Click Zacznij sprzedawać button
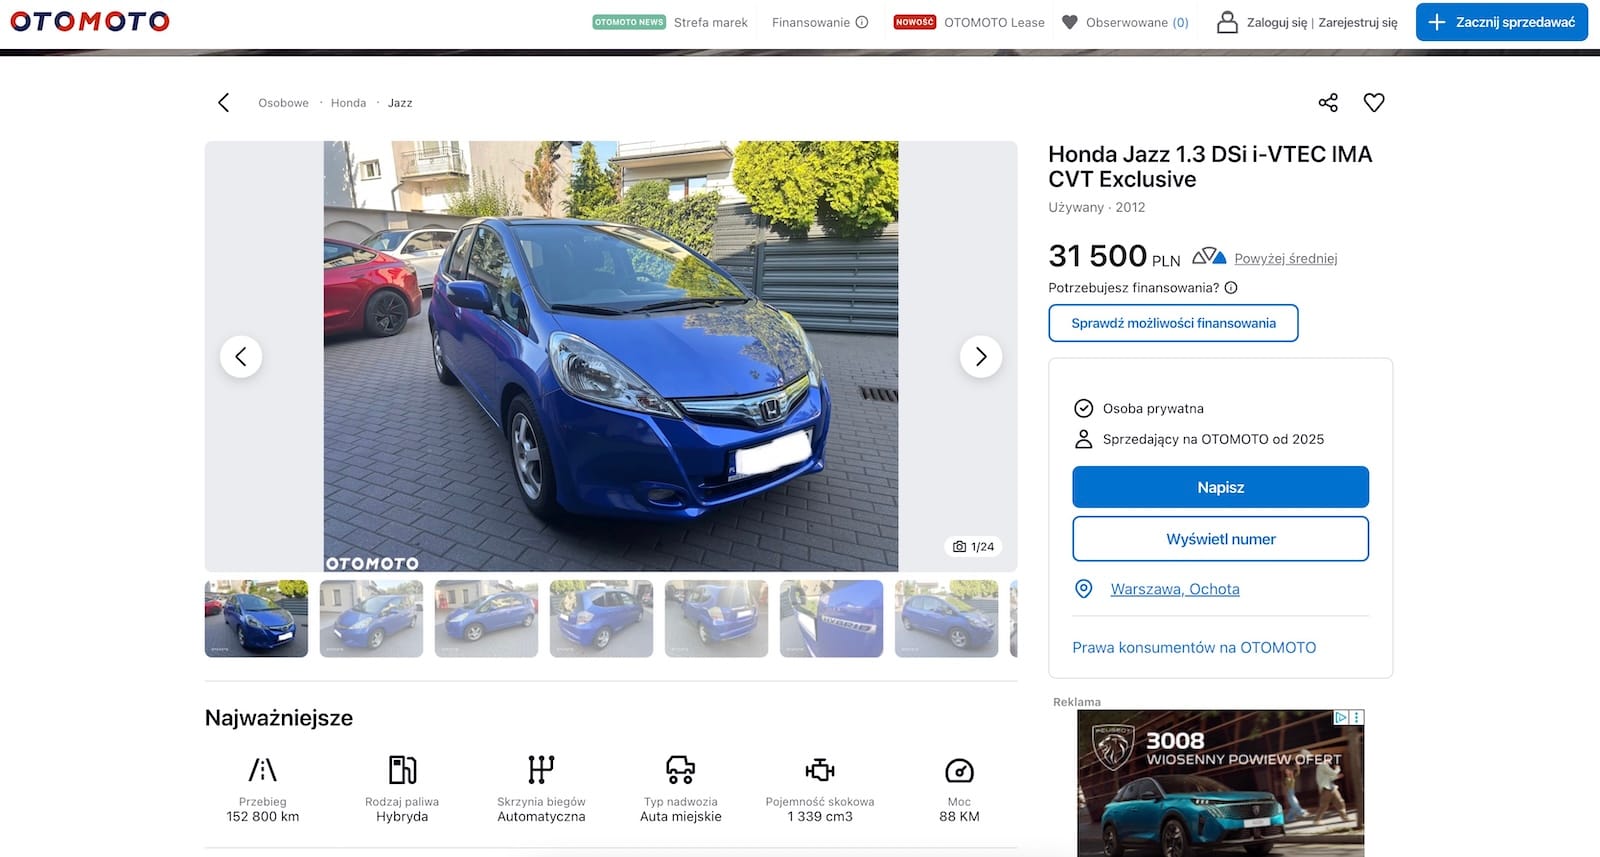This screenshot has height=857, width=1600. 1502,22
